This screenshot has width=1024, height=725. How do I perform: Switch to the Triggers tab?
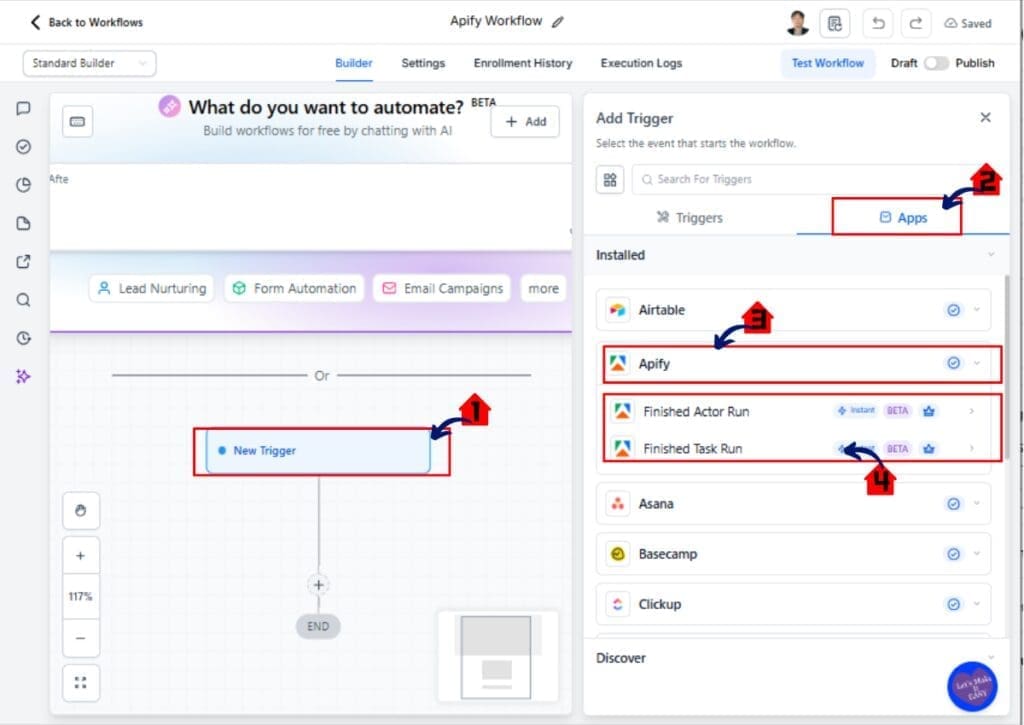[x=690, y=218]
